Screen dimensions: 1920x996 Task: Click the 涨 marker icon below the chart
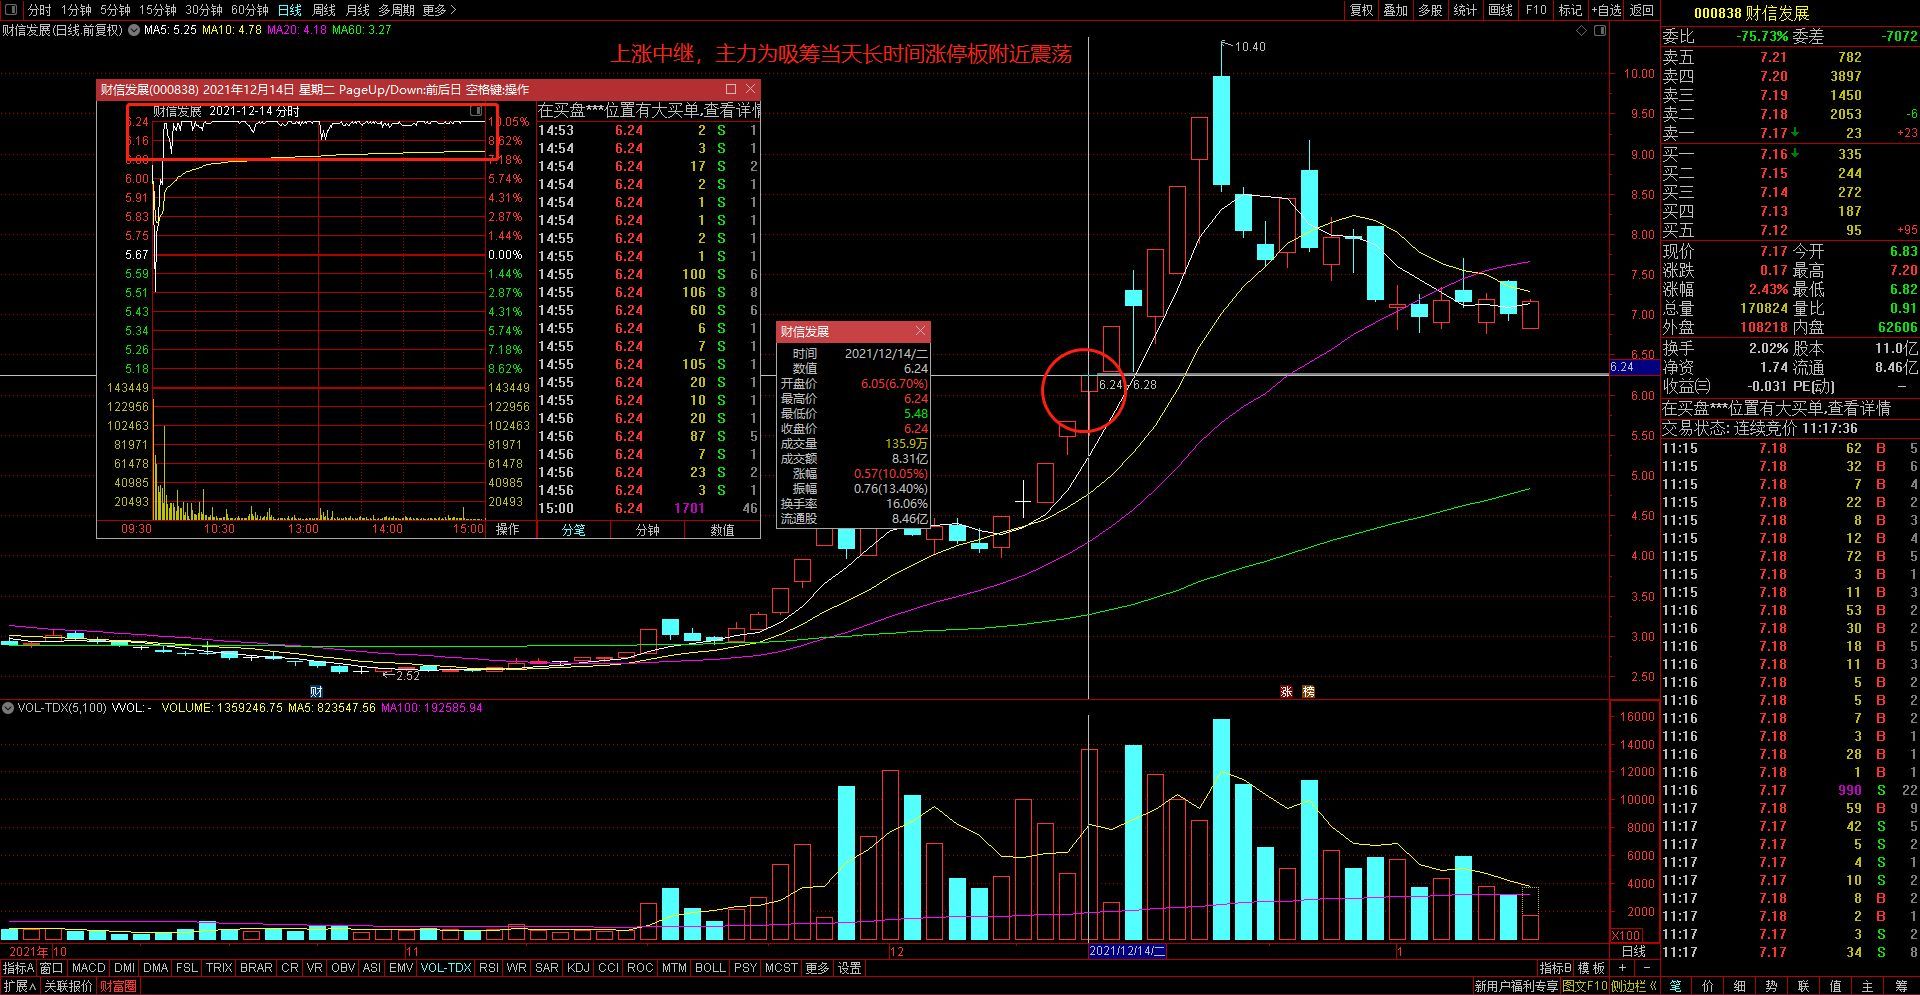click(x=1287, y=691)
